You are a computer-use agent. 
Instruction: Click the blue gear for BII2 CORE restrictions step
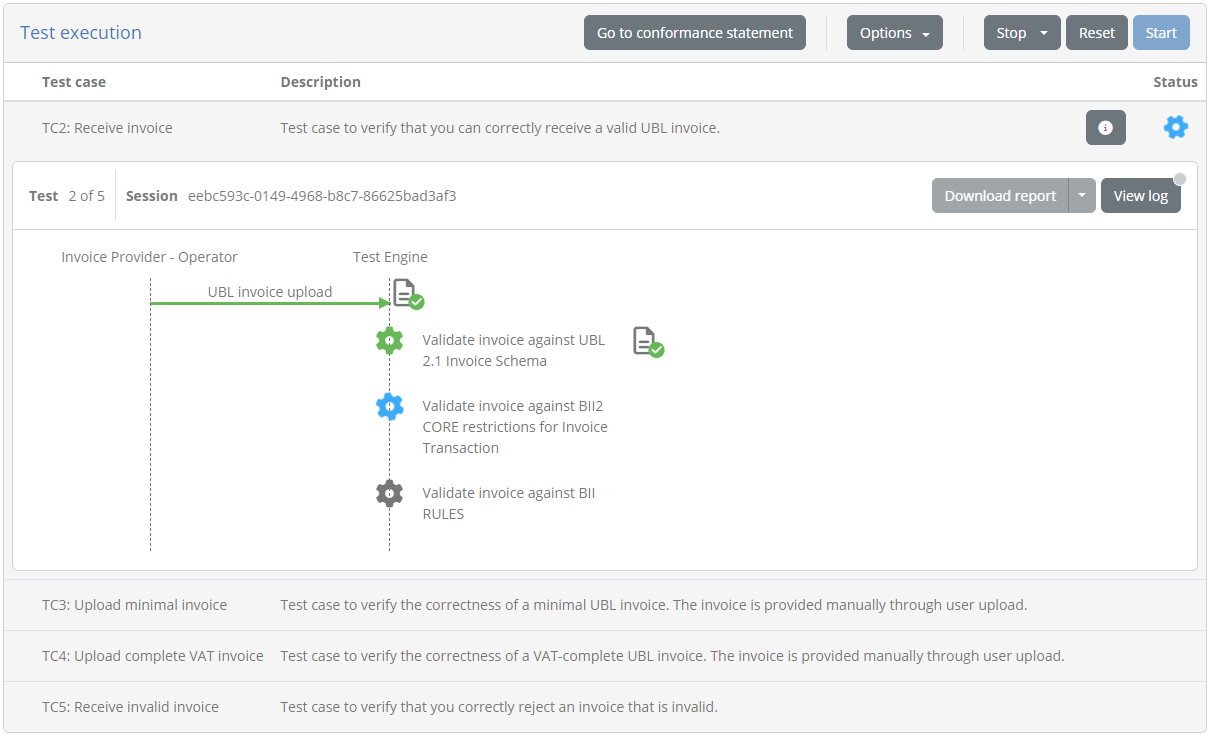point(389,406)
